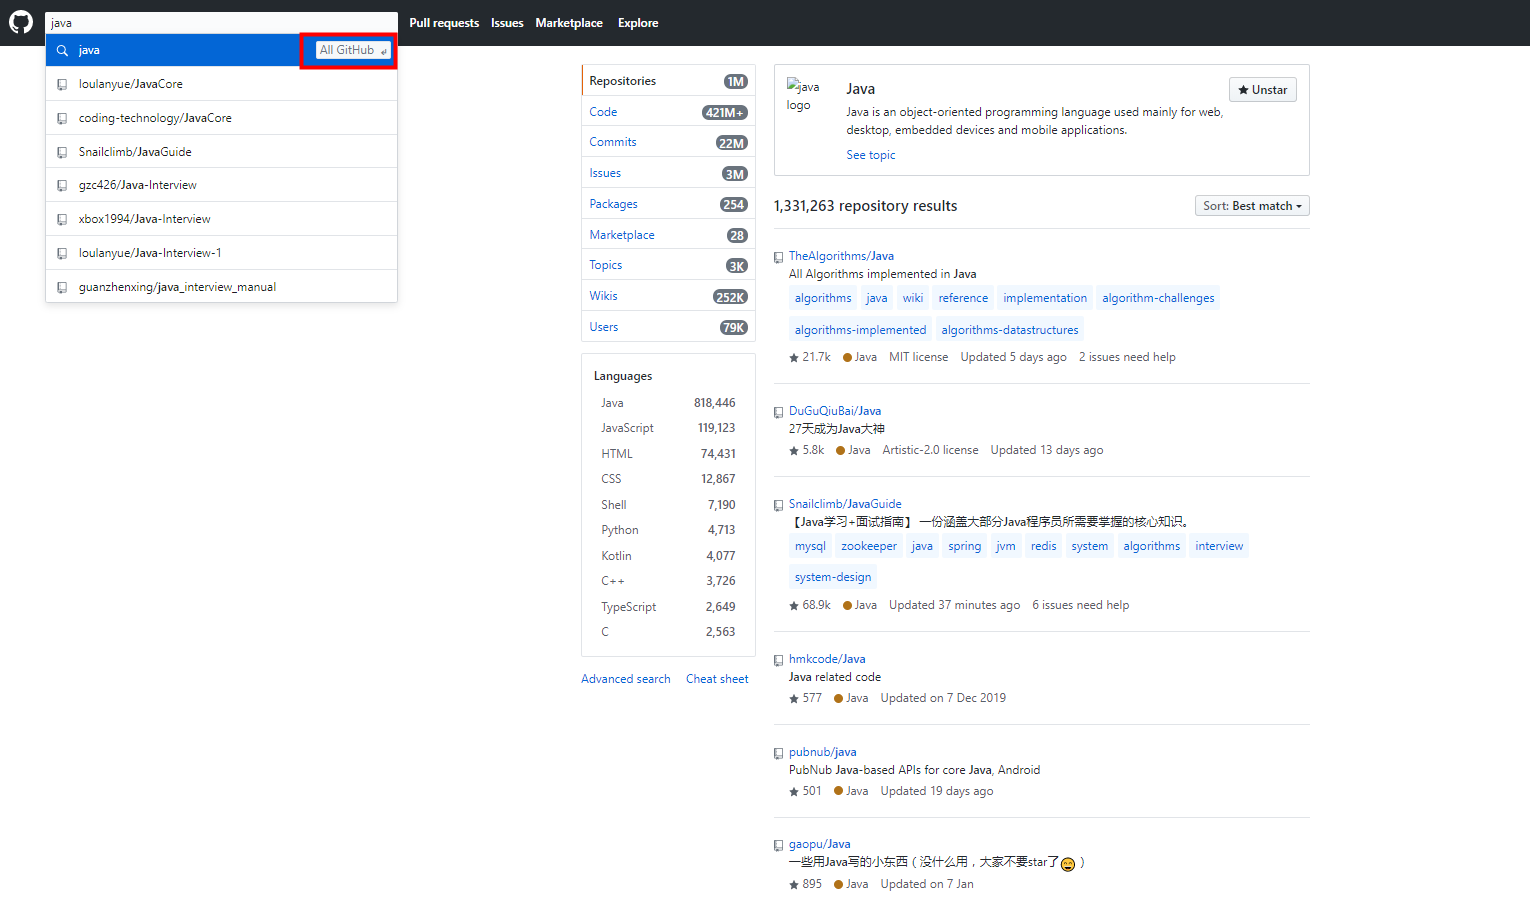Select the All GitHub search scope
Image resolution: width=1530 pixels, height=901 pixels.
click(x=353, y=50)
